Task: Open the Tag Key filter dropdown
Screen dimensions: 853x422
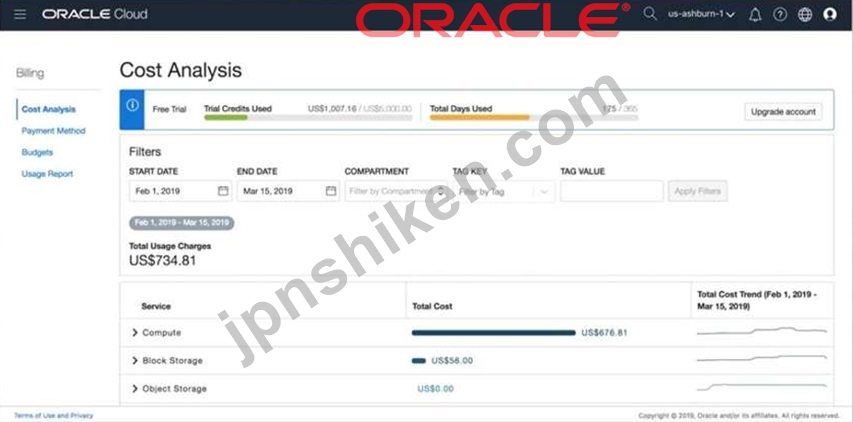Action: coord(504,191)
